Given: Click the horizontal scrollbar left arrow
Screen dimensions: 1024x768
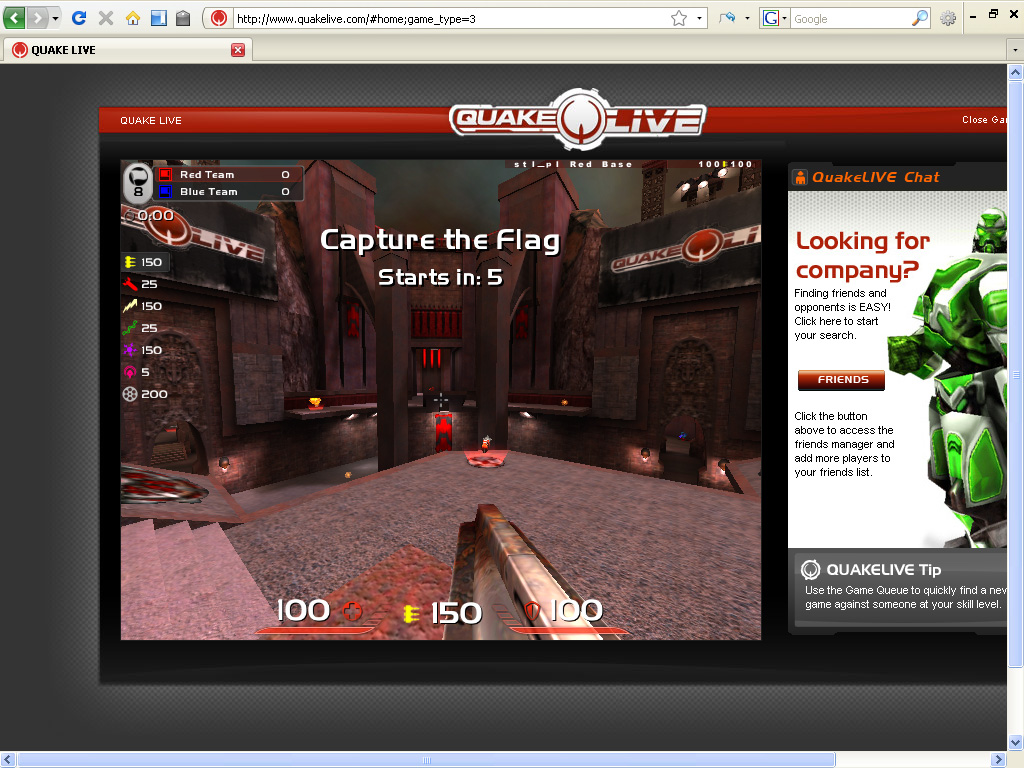Looking at the screenshot, I should tap(8, 760).
